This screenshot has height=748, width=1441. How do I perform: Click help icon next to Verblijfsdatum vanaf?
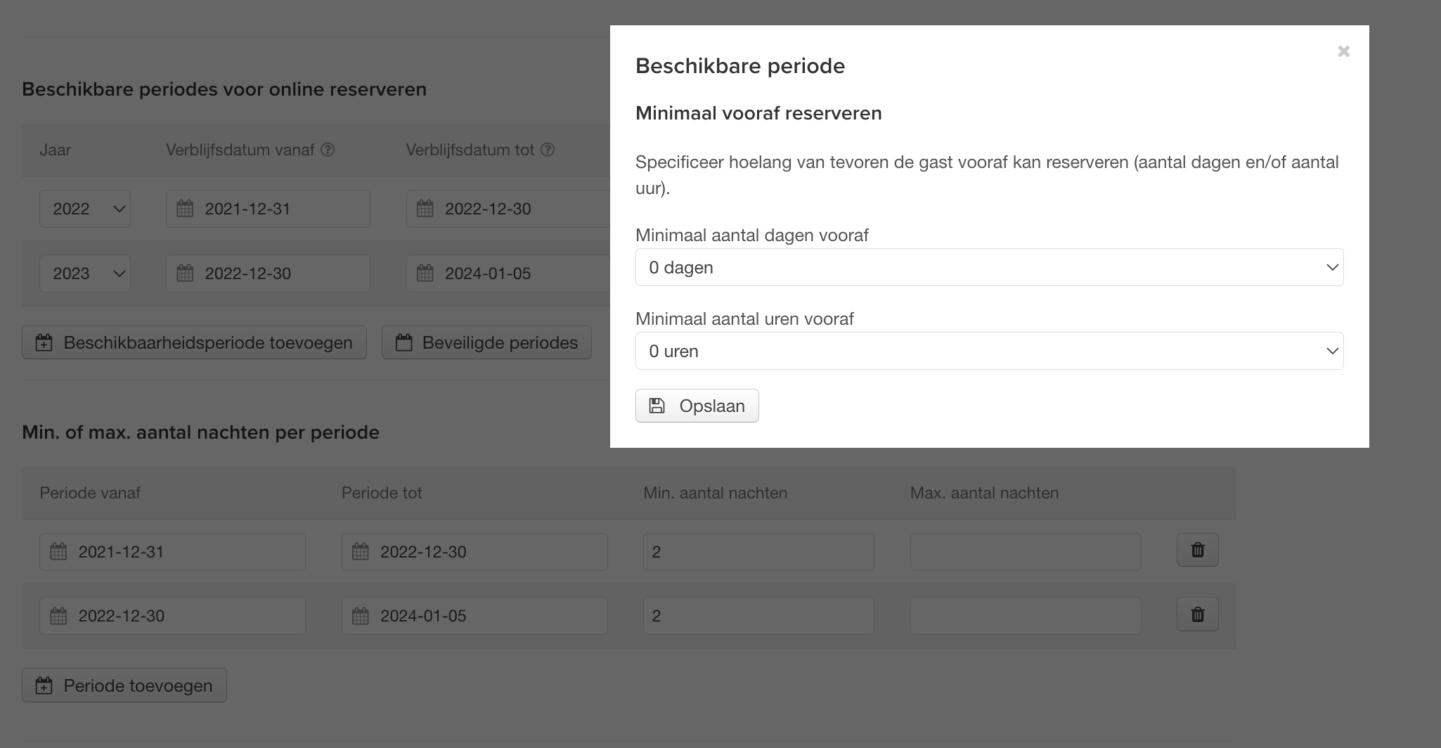328,150
